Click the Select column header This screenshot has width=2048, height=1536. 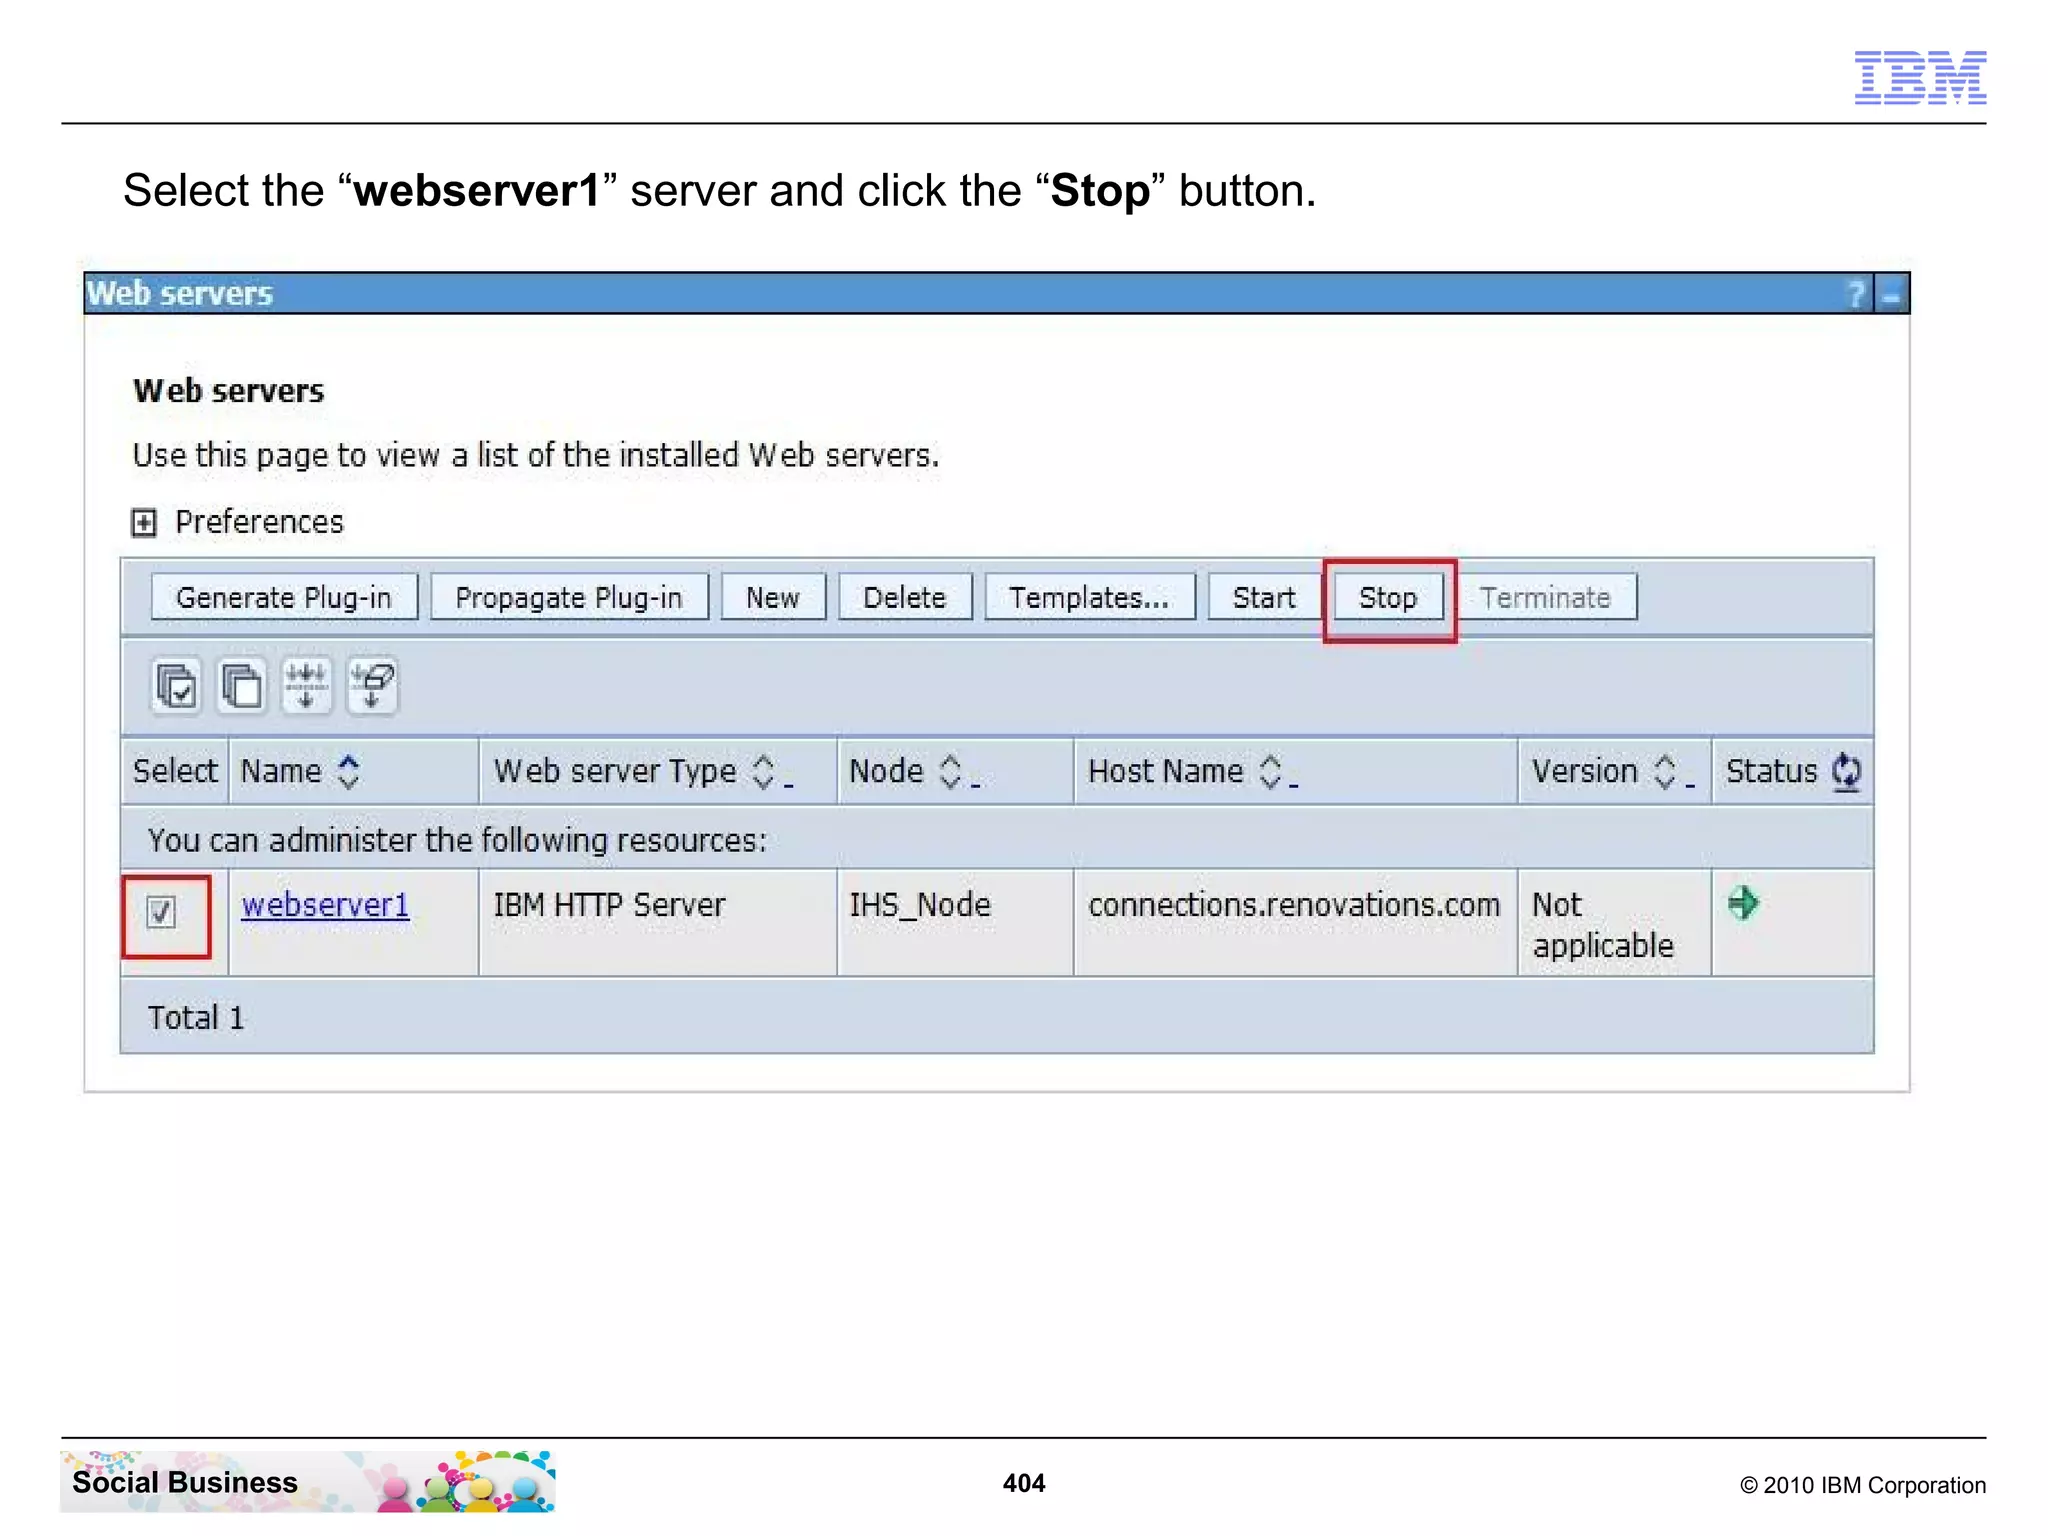(x=175, y=771)
